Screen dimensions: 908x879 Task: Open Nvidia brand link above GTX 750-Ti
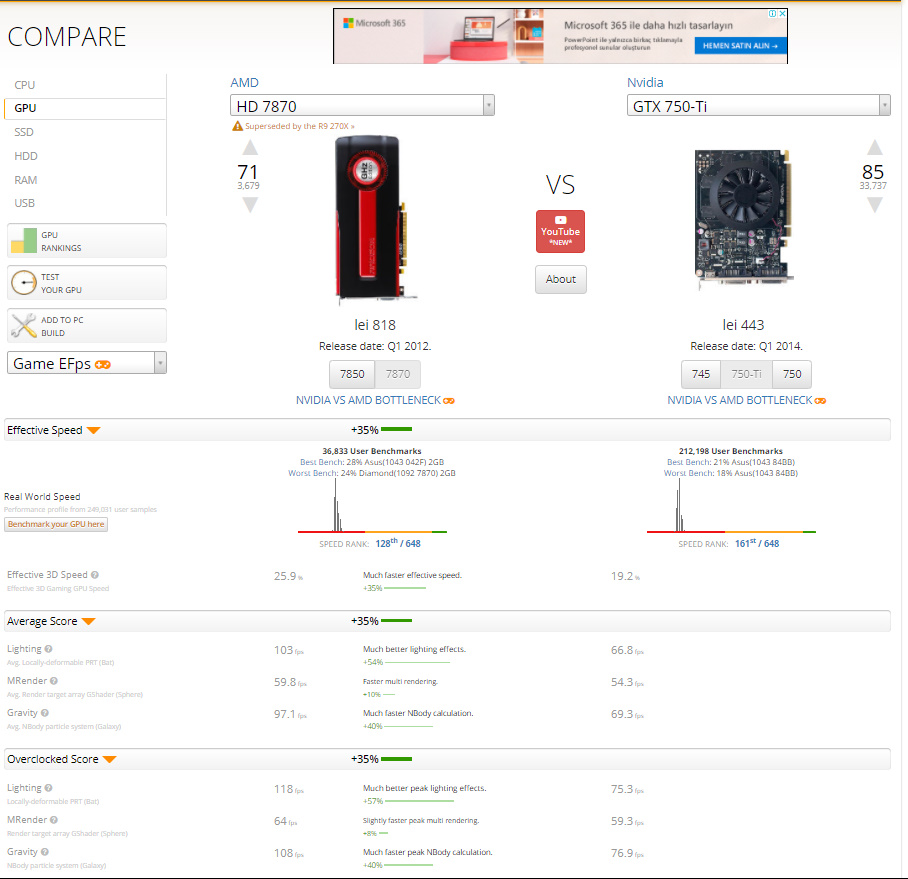click(x=645, y=83)
